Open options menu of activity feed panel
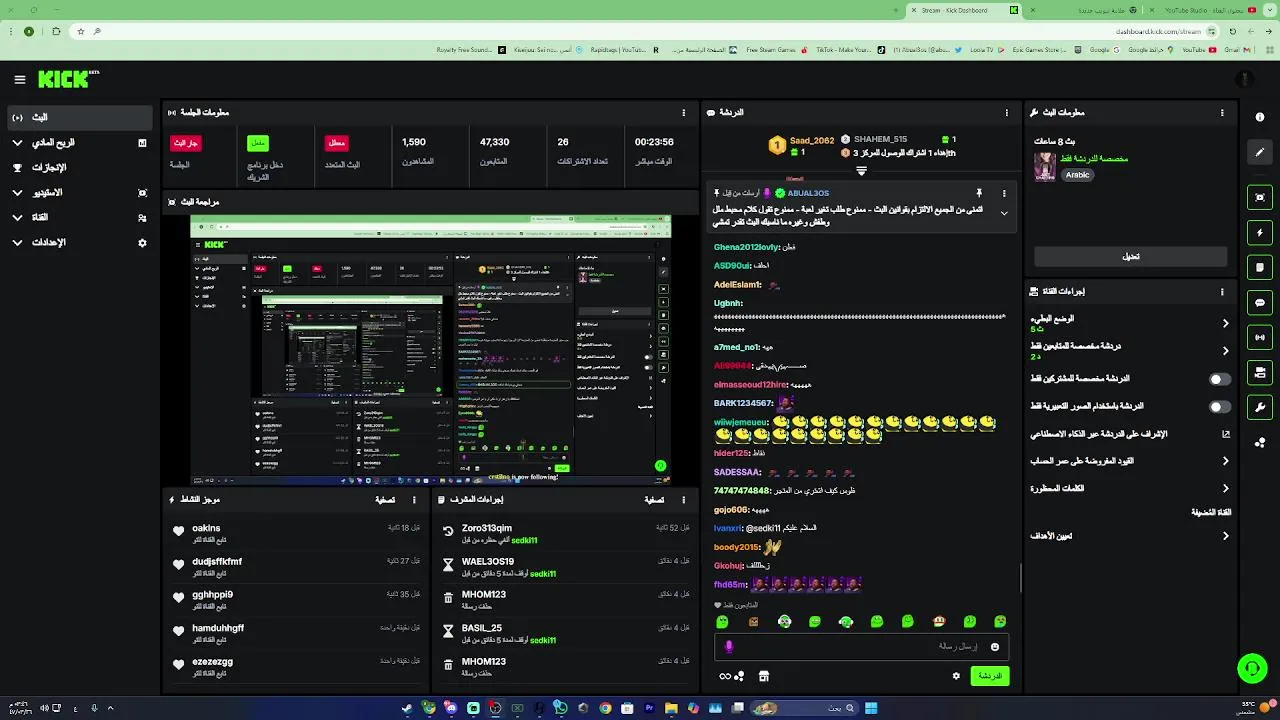The height and width of the screenshot is (720, 1280). (416, 500)
